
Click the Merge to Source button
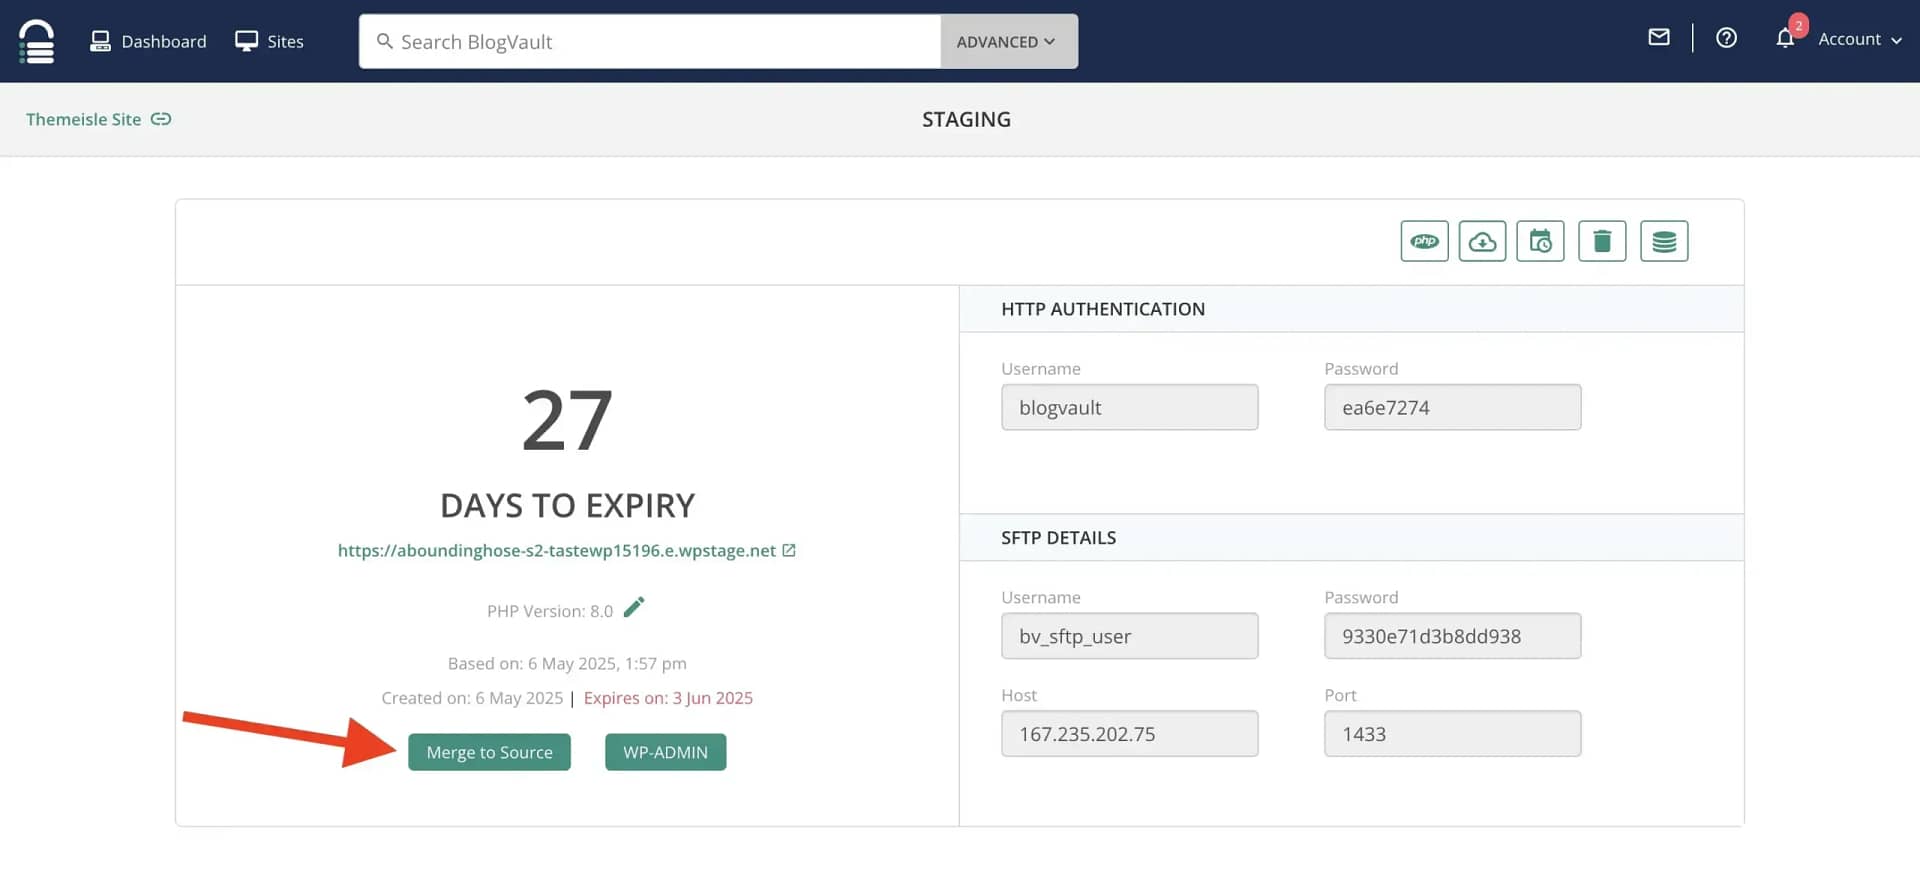click(x=489, y=752)
